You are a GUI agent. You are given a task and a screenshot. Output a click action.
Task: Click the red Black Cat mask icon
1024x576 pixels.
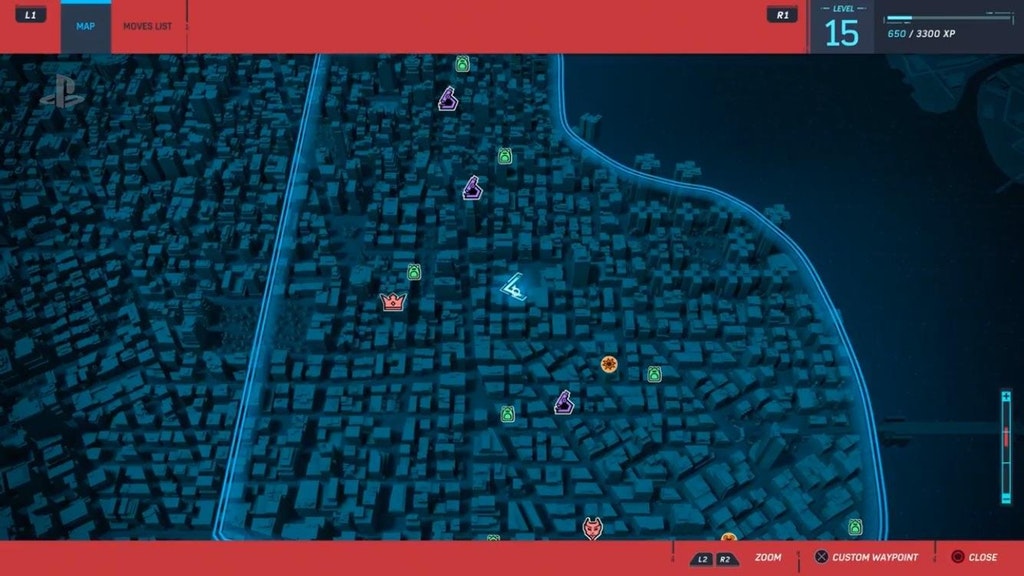tap(592, 528)
